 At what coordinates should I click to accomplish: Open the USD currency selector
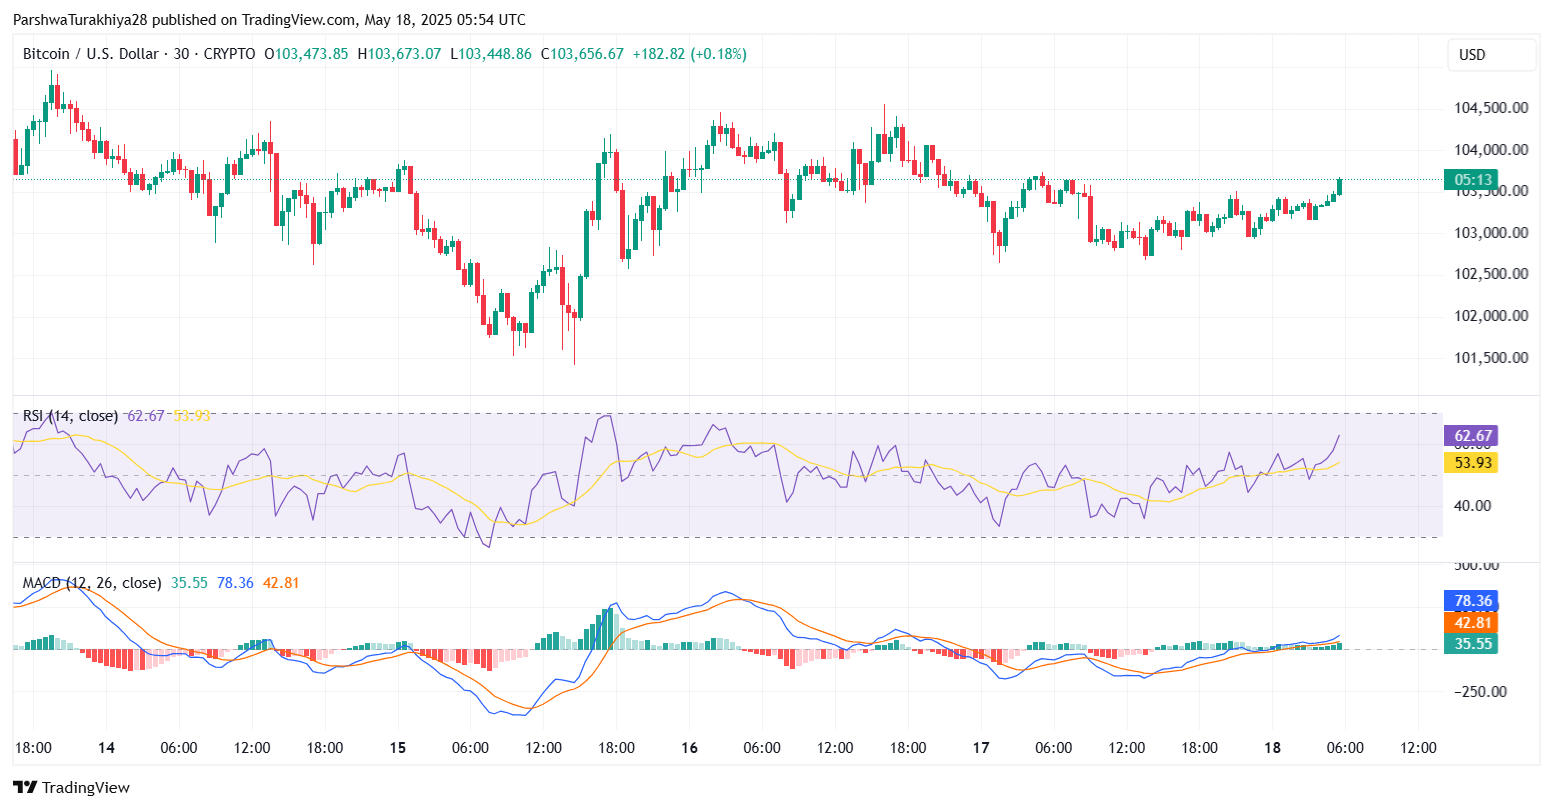1490,55
